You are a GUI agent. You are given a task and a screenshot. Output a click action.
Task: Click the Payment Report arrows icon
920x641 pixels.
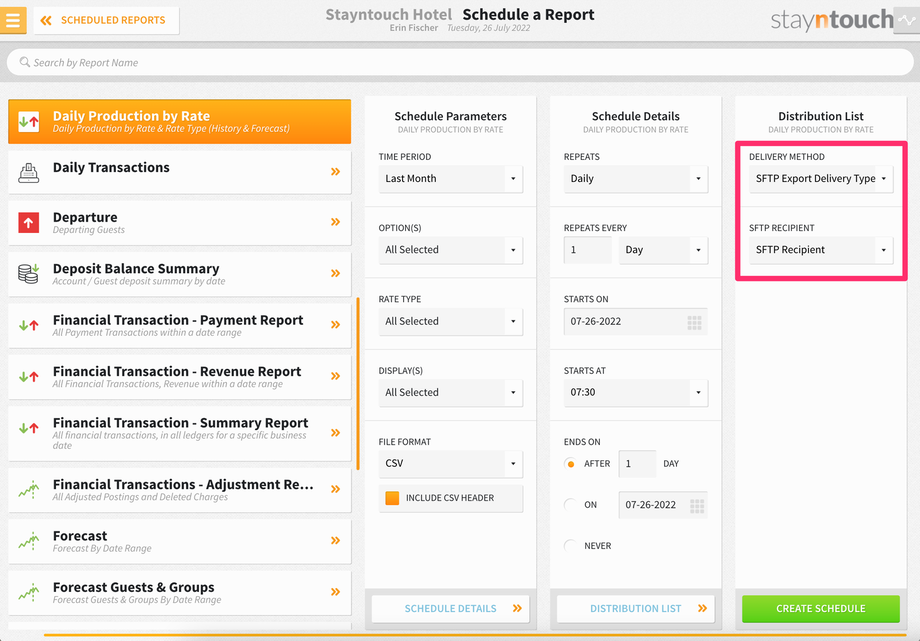click(28, 325)
